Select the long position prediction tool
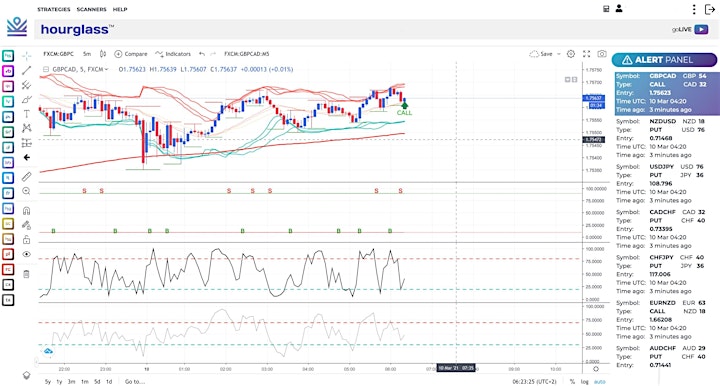The image size is (720, 386). [27, 143]
